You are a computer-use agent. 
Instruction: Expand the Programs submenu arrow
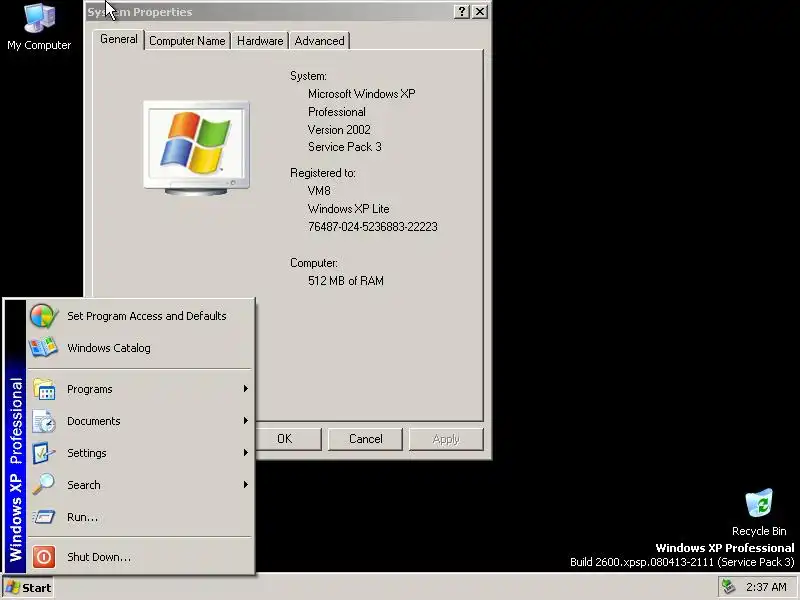(245, 389)
